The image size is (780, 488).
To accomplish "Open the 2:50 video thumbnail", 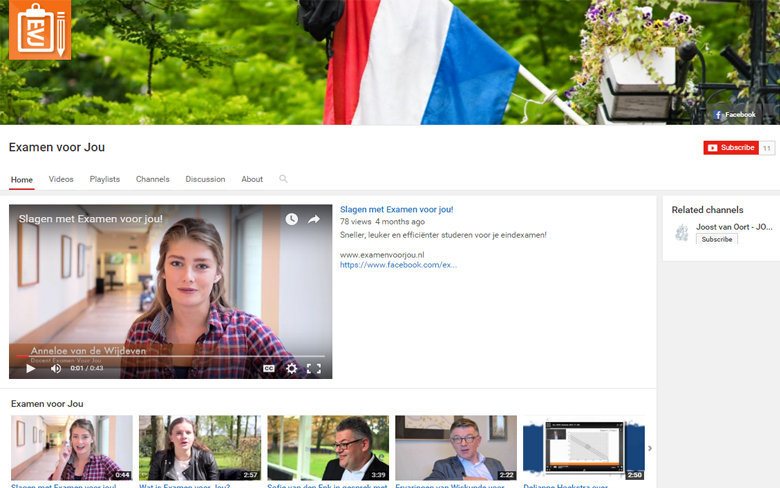I will point(584,448).
